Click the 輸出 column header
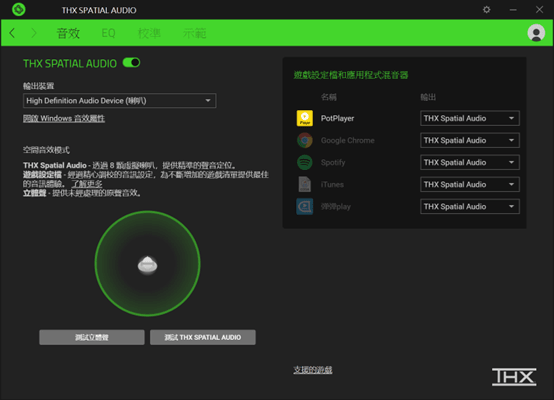Viewport: 554px width, 400px height. [428, 97]
